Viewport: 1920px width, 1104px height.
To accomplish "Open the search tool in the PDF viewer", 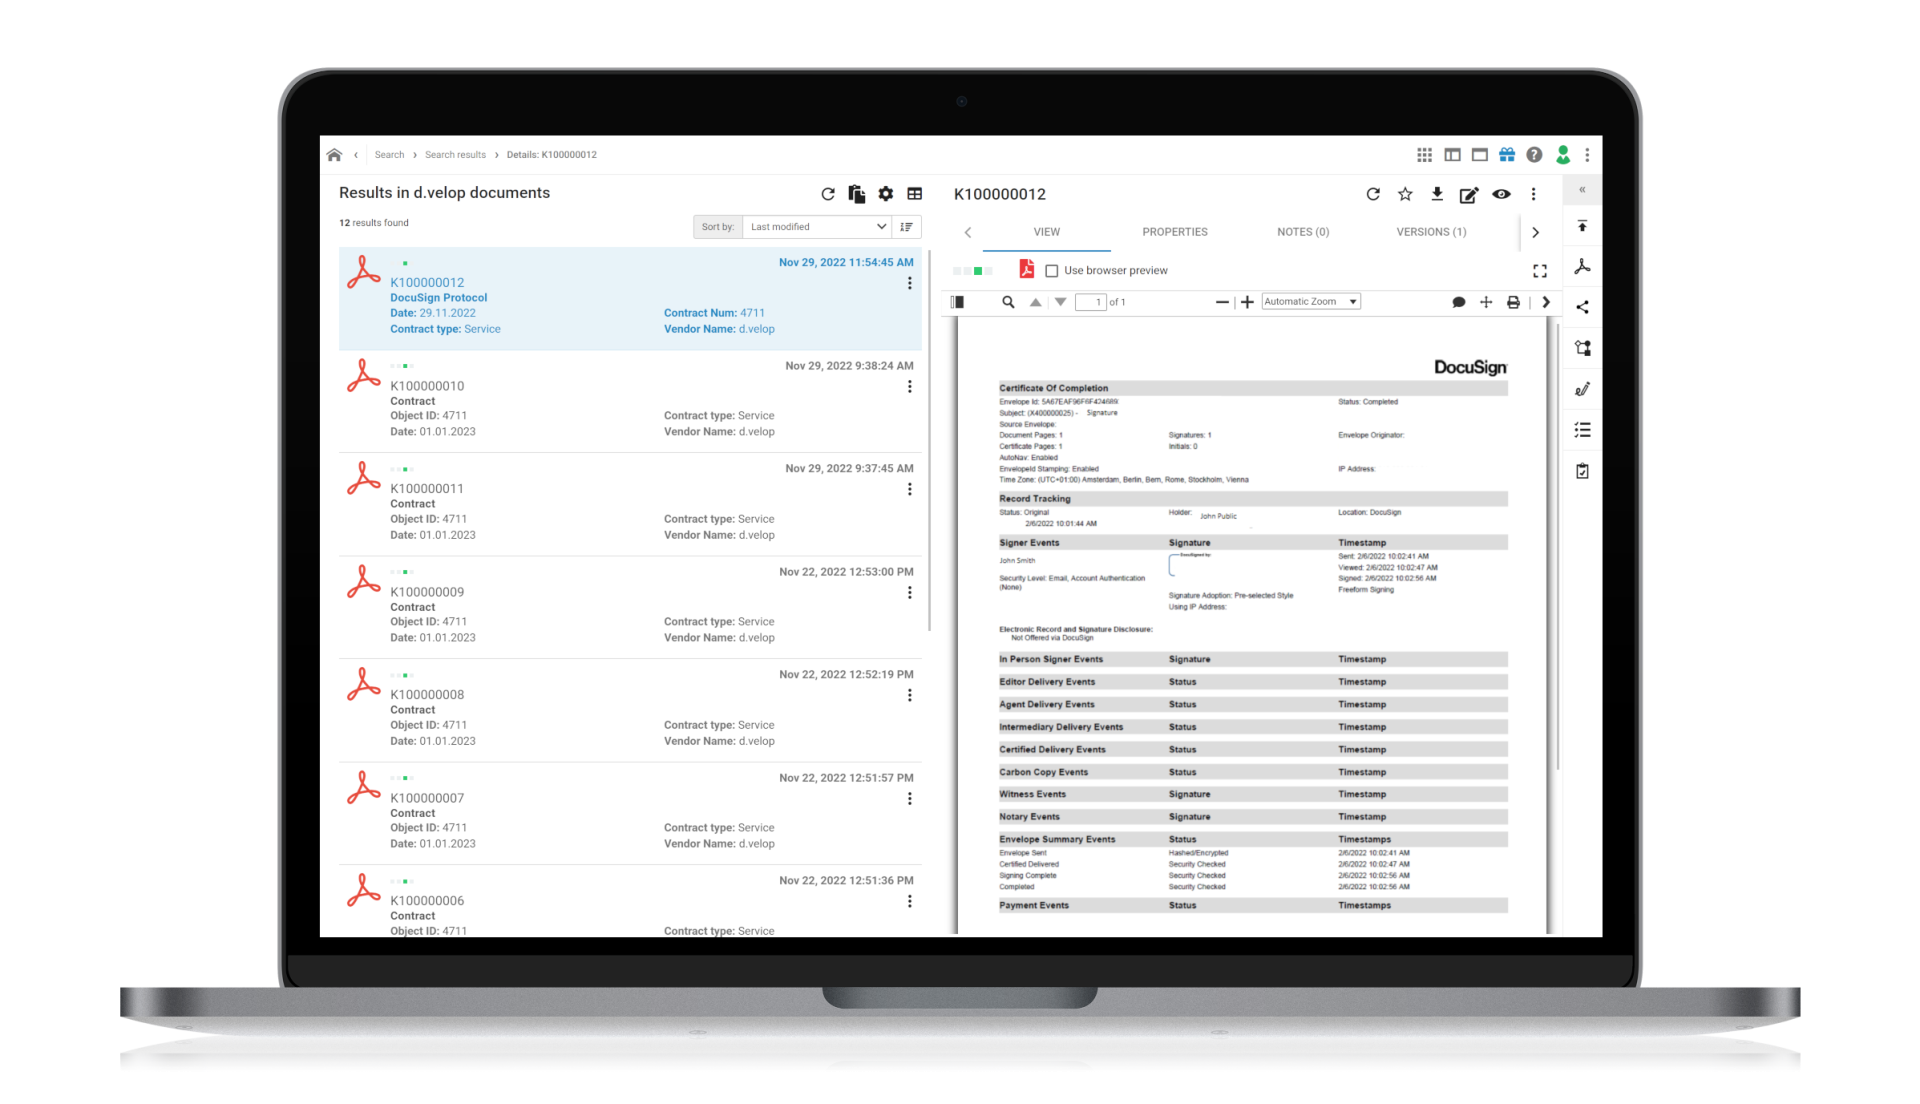I will [x=1008, y=301].
